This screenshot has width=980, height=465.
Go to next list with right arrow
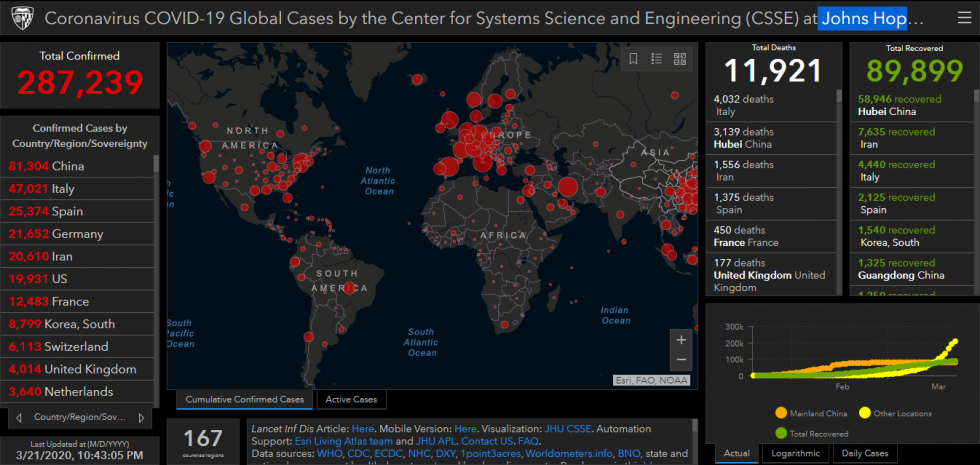click(142, 417)
